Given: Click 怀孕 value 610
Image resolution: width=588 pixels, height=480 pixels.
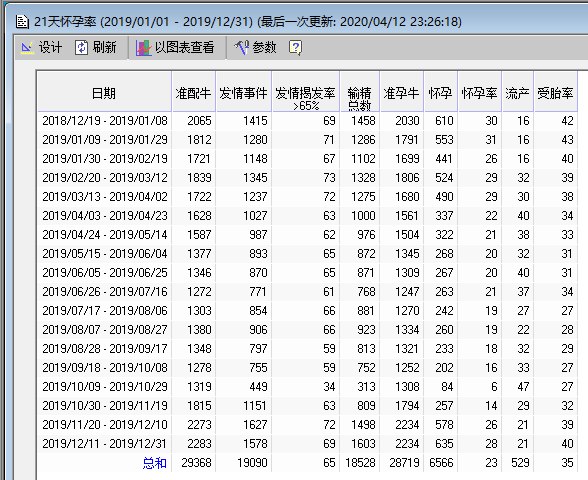Looking at the screenshot, I should coord(444,121).
